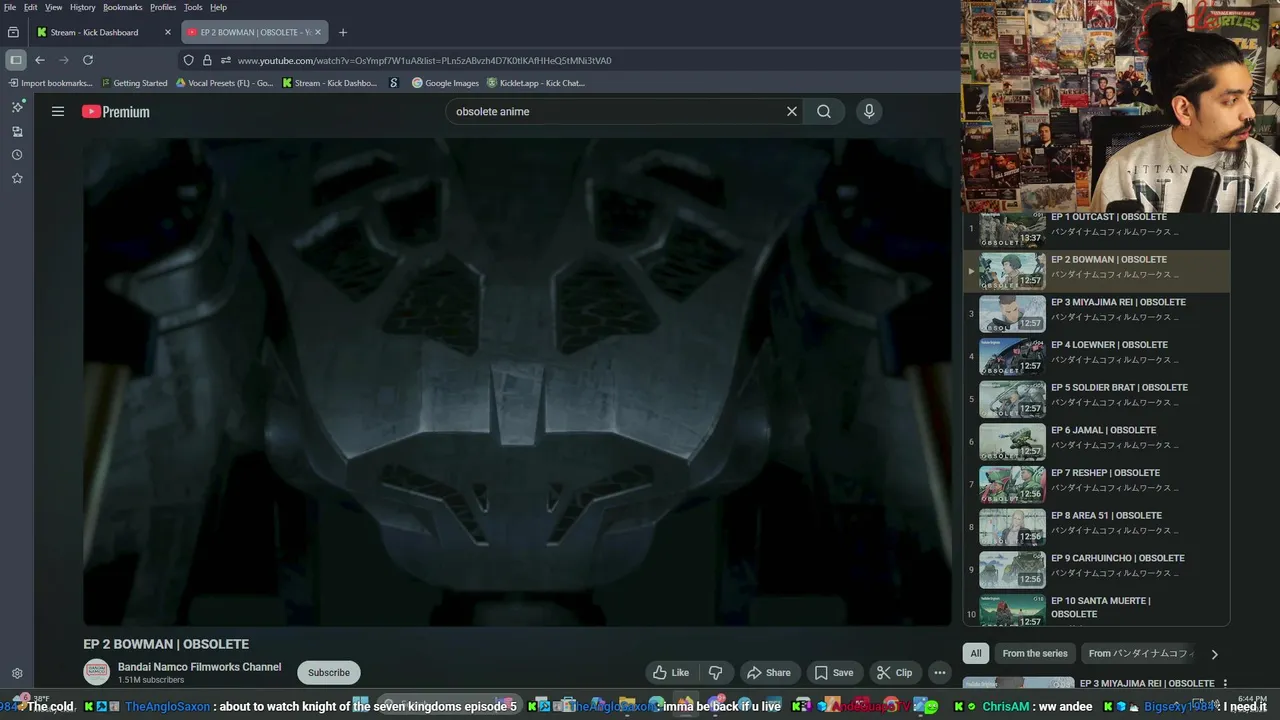This screenshot has height=720, width=1280.
Task: Create a clip of video
Action: 894,673
